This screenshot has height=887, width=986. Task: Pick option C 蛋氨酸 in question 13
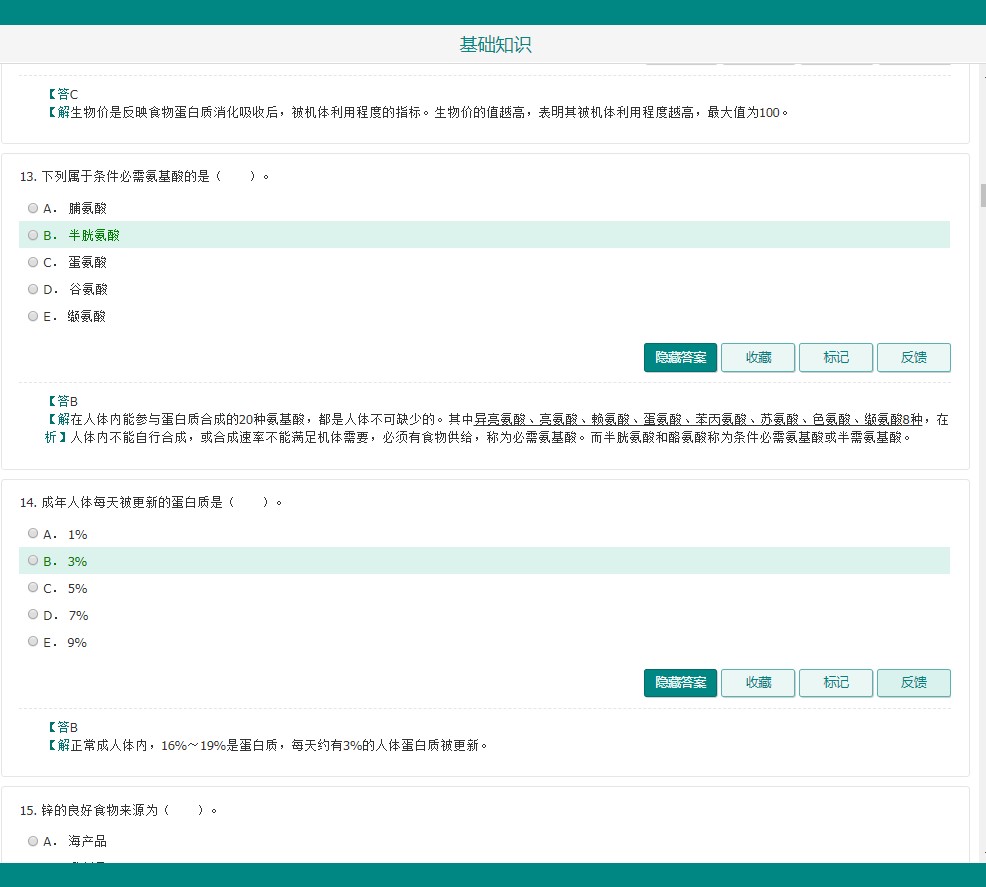tap(33, 262)
